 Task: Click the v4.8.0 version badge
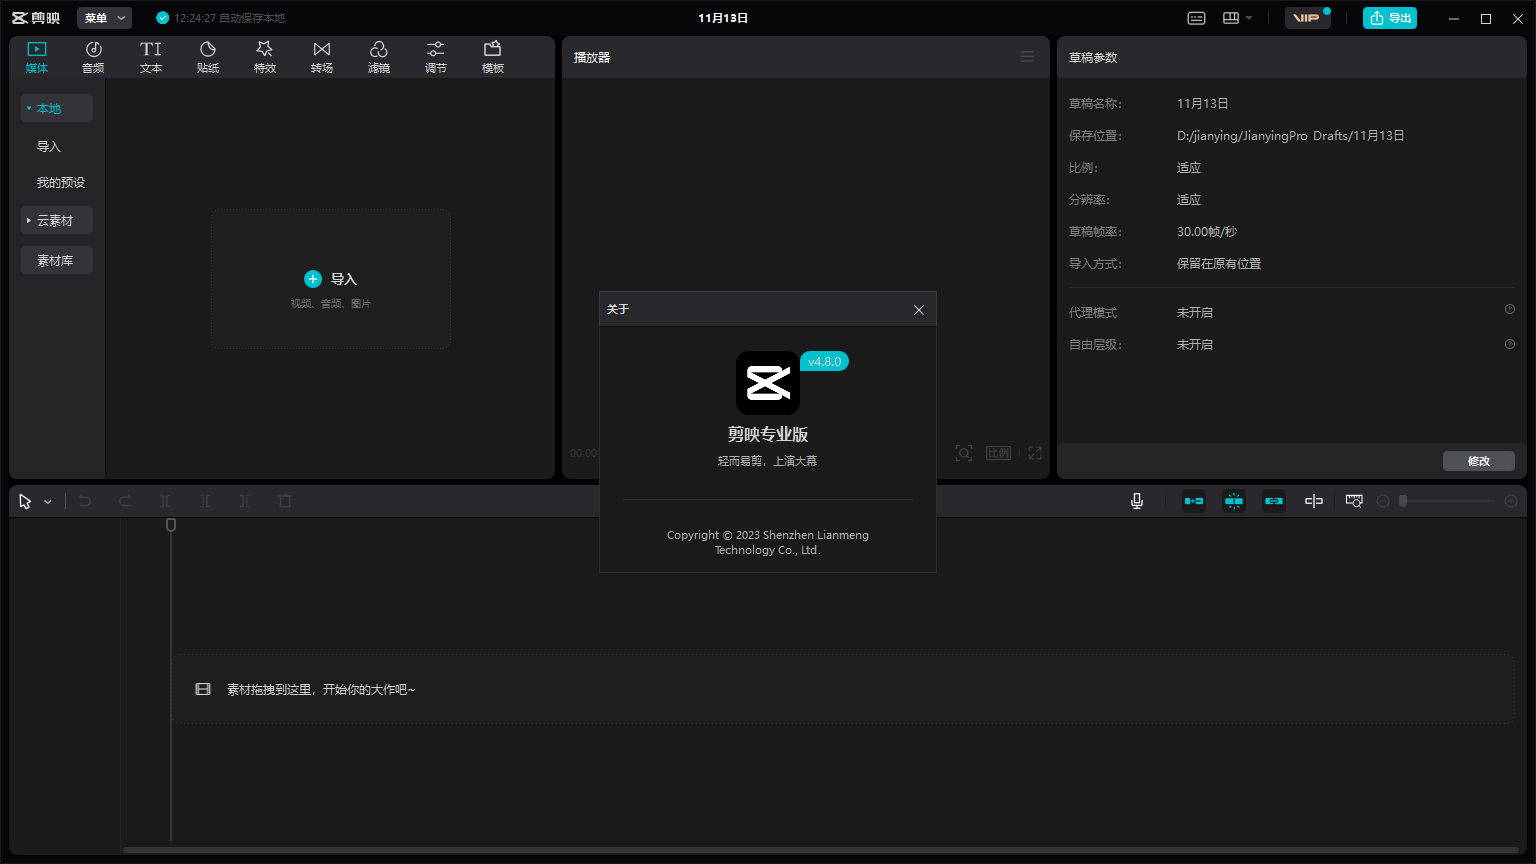[824, 361]
